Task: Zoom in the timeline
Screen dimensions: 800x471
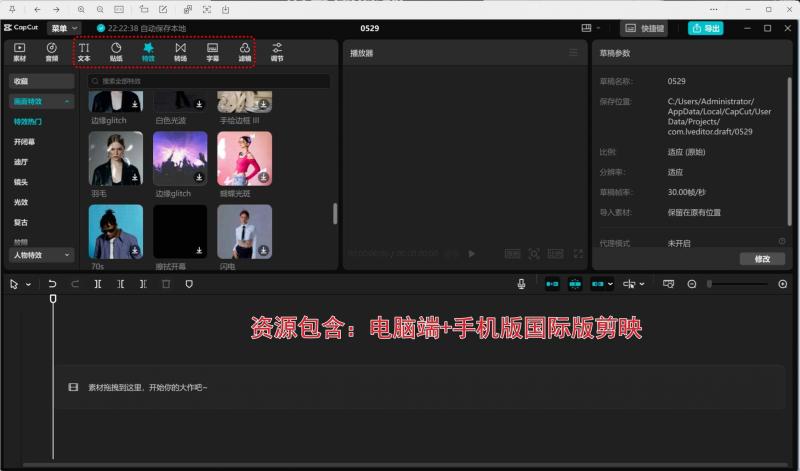Action: click(x=783, y=284)
